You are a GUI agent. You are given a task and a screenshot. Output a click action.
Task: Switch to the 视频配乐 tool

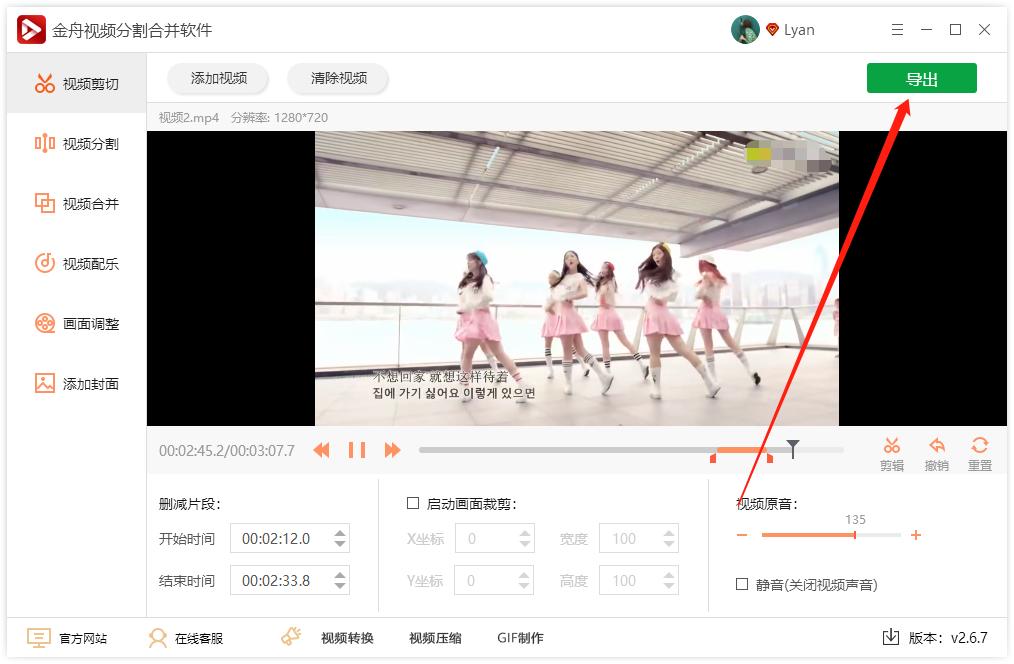pyautogui.click(x=74, y=263)
